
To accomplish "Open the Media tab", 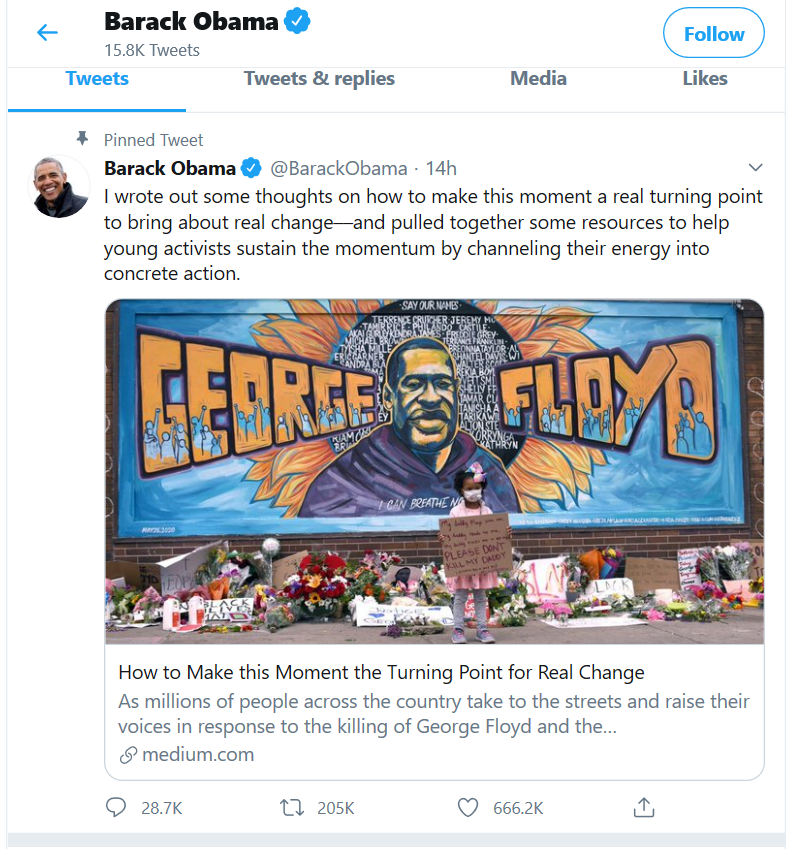I will [538, 79].
